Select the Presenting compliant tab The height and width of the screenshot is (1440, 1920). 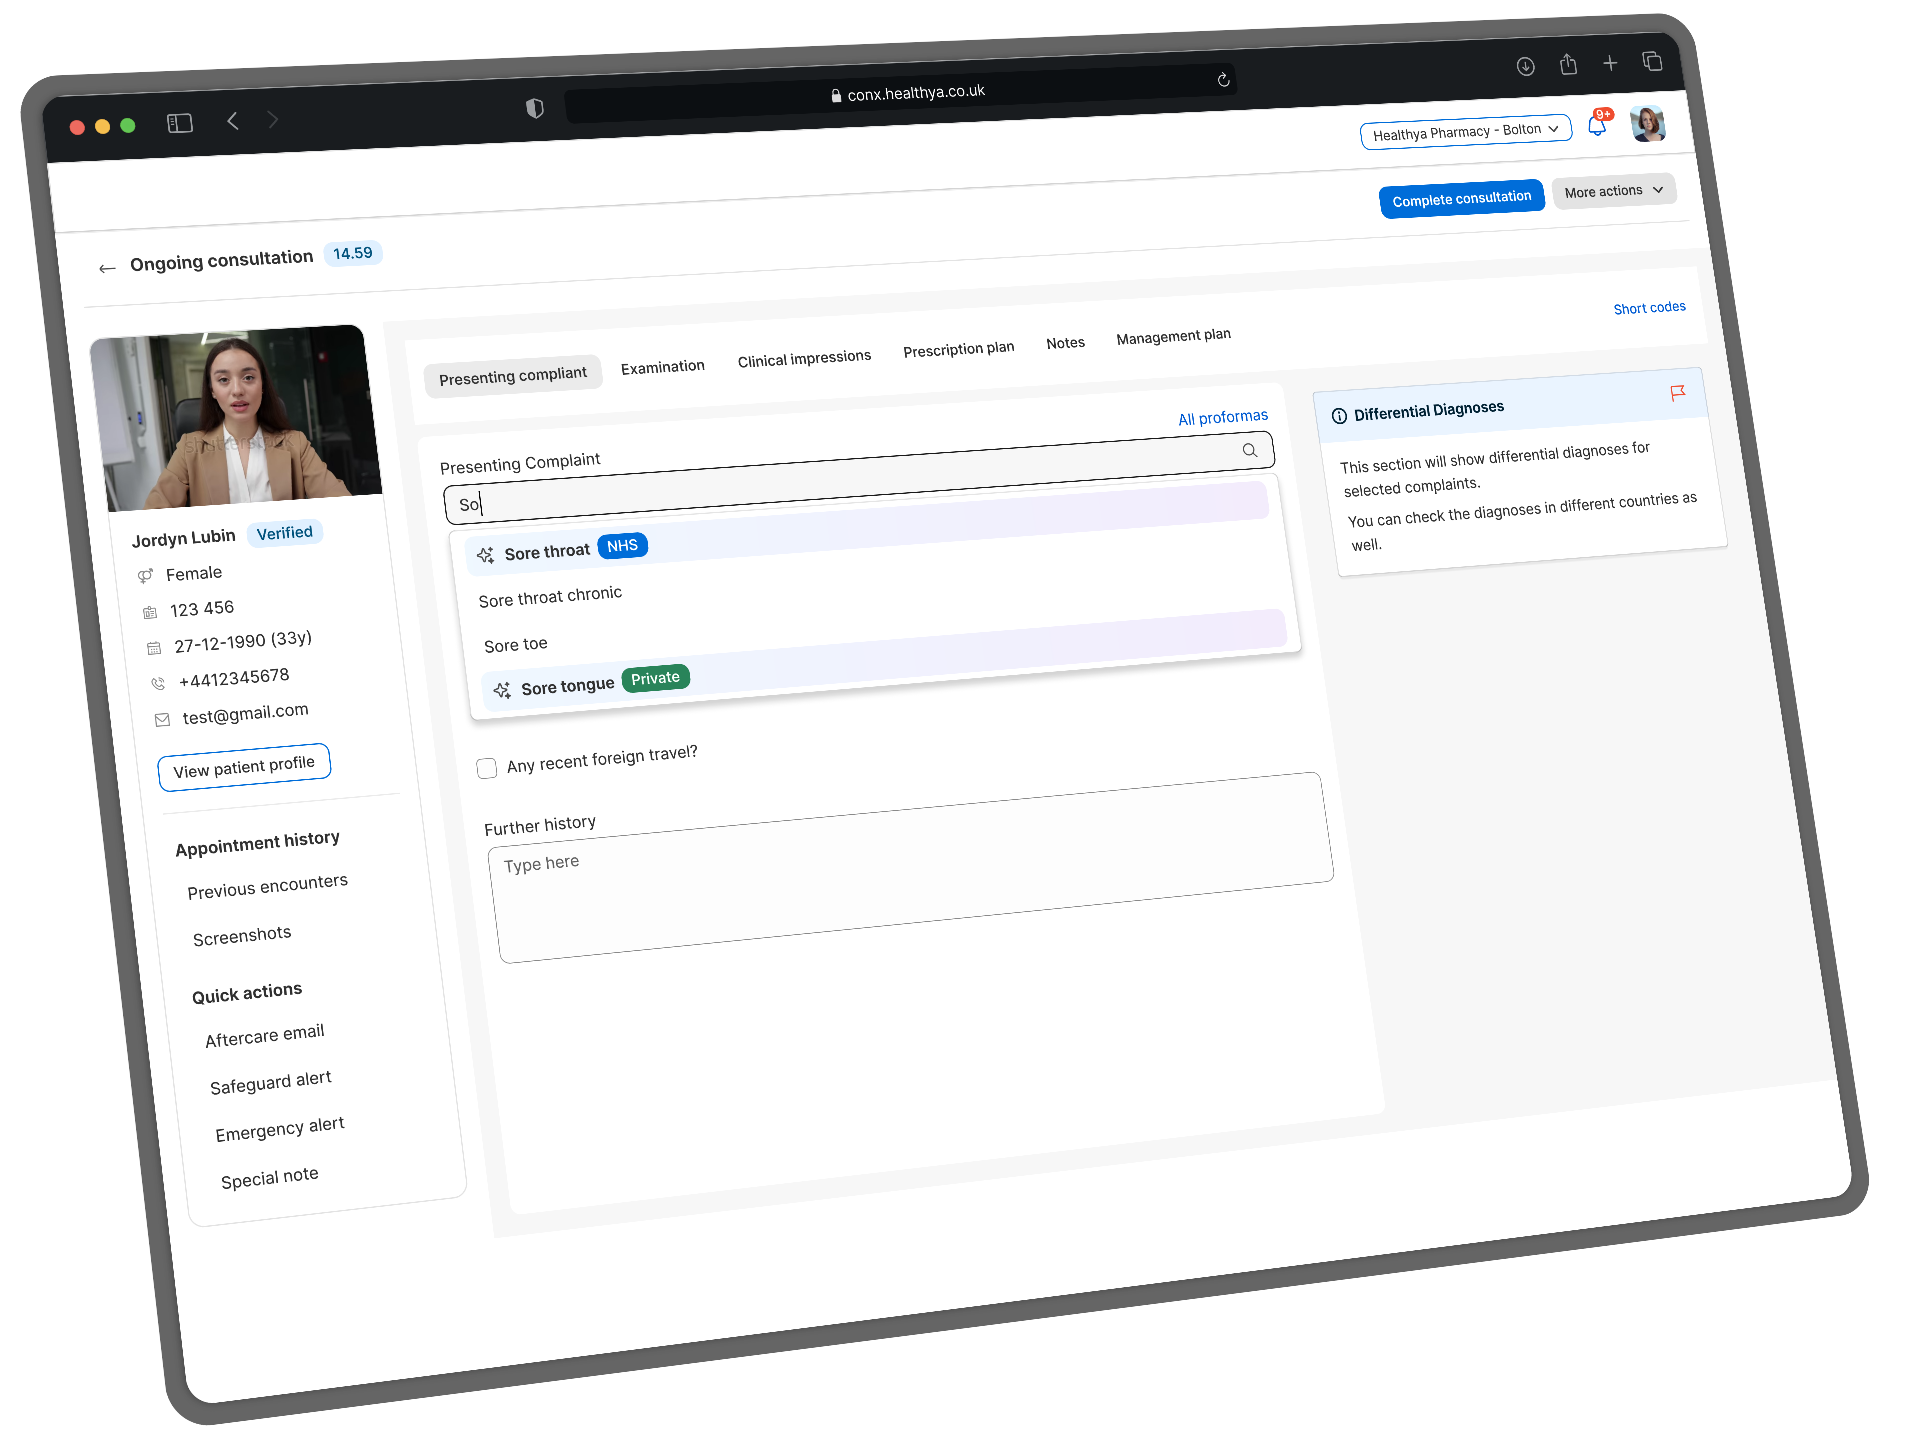513,376
